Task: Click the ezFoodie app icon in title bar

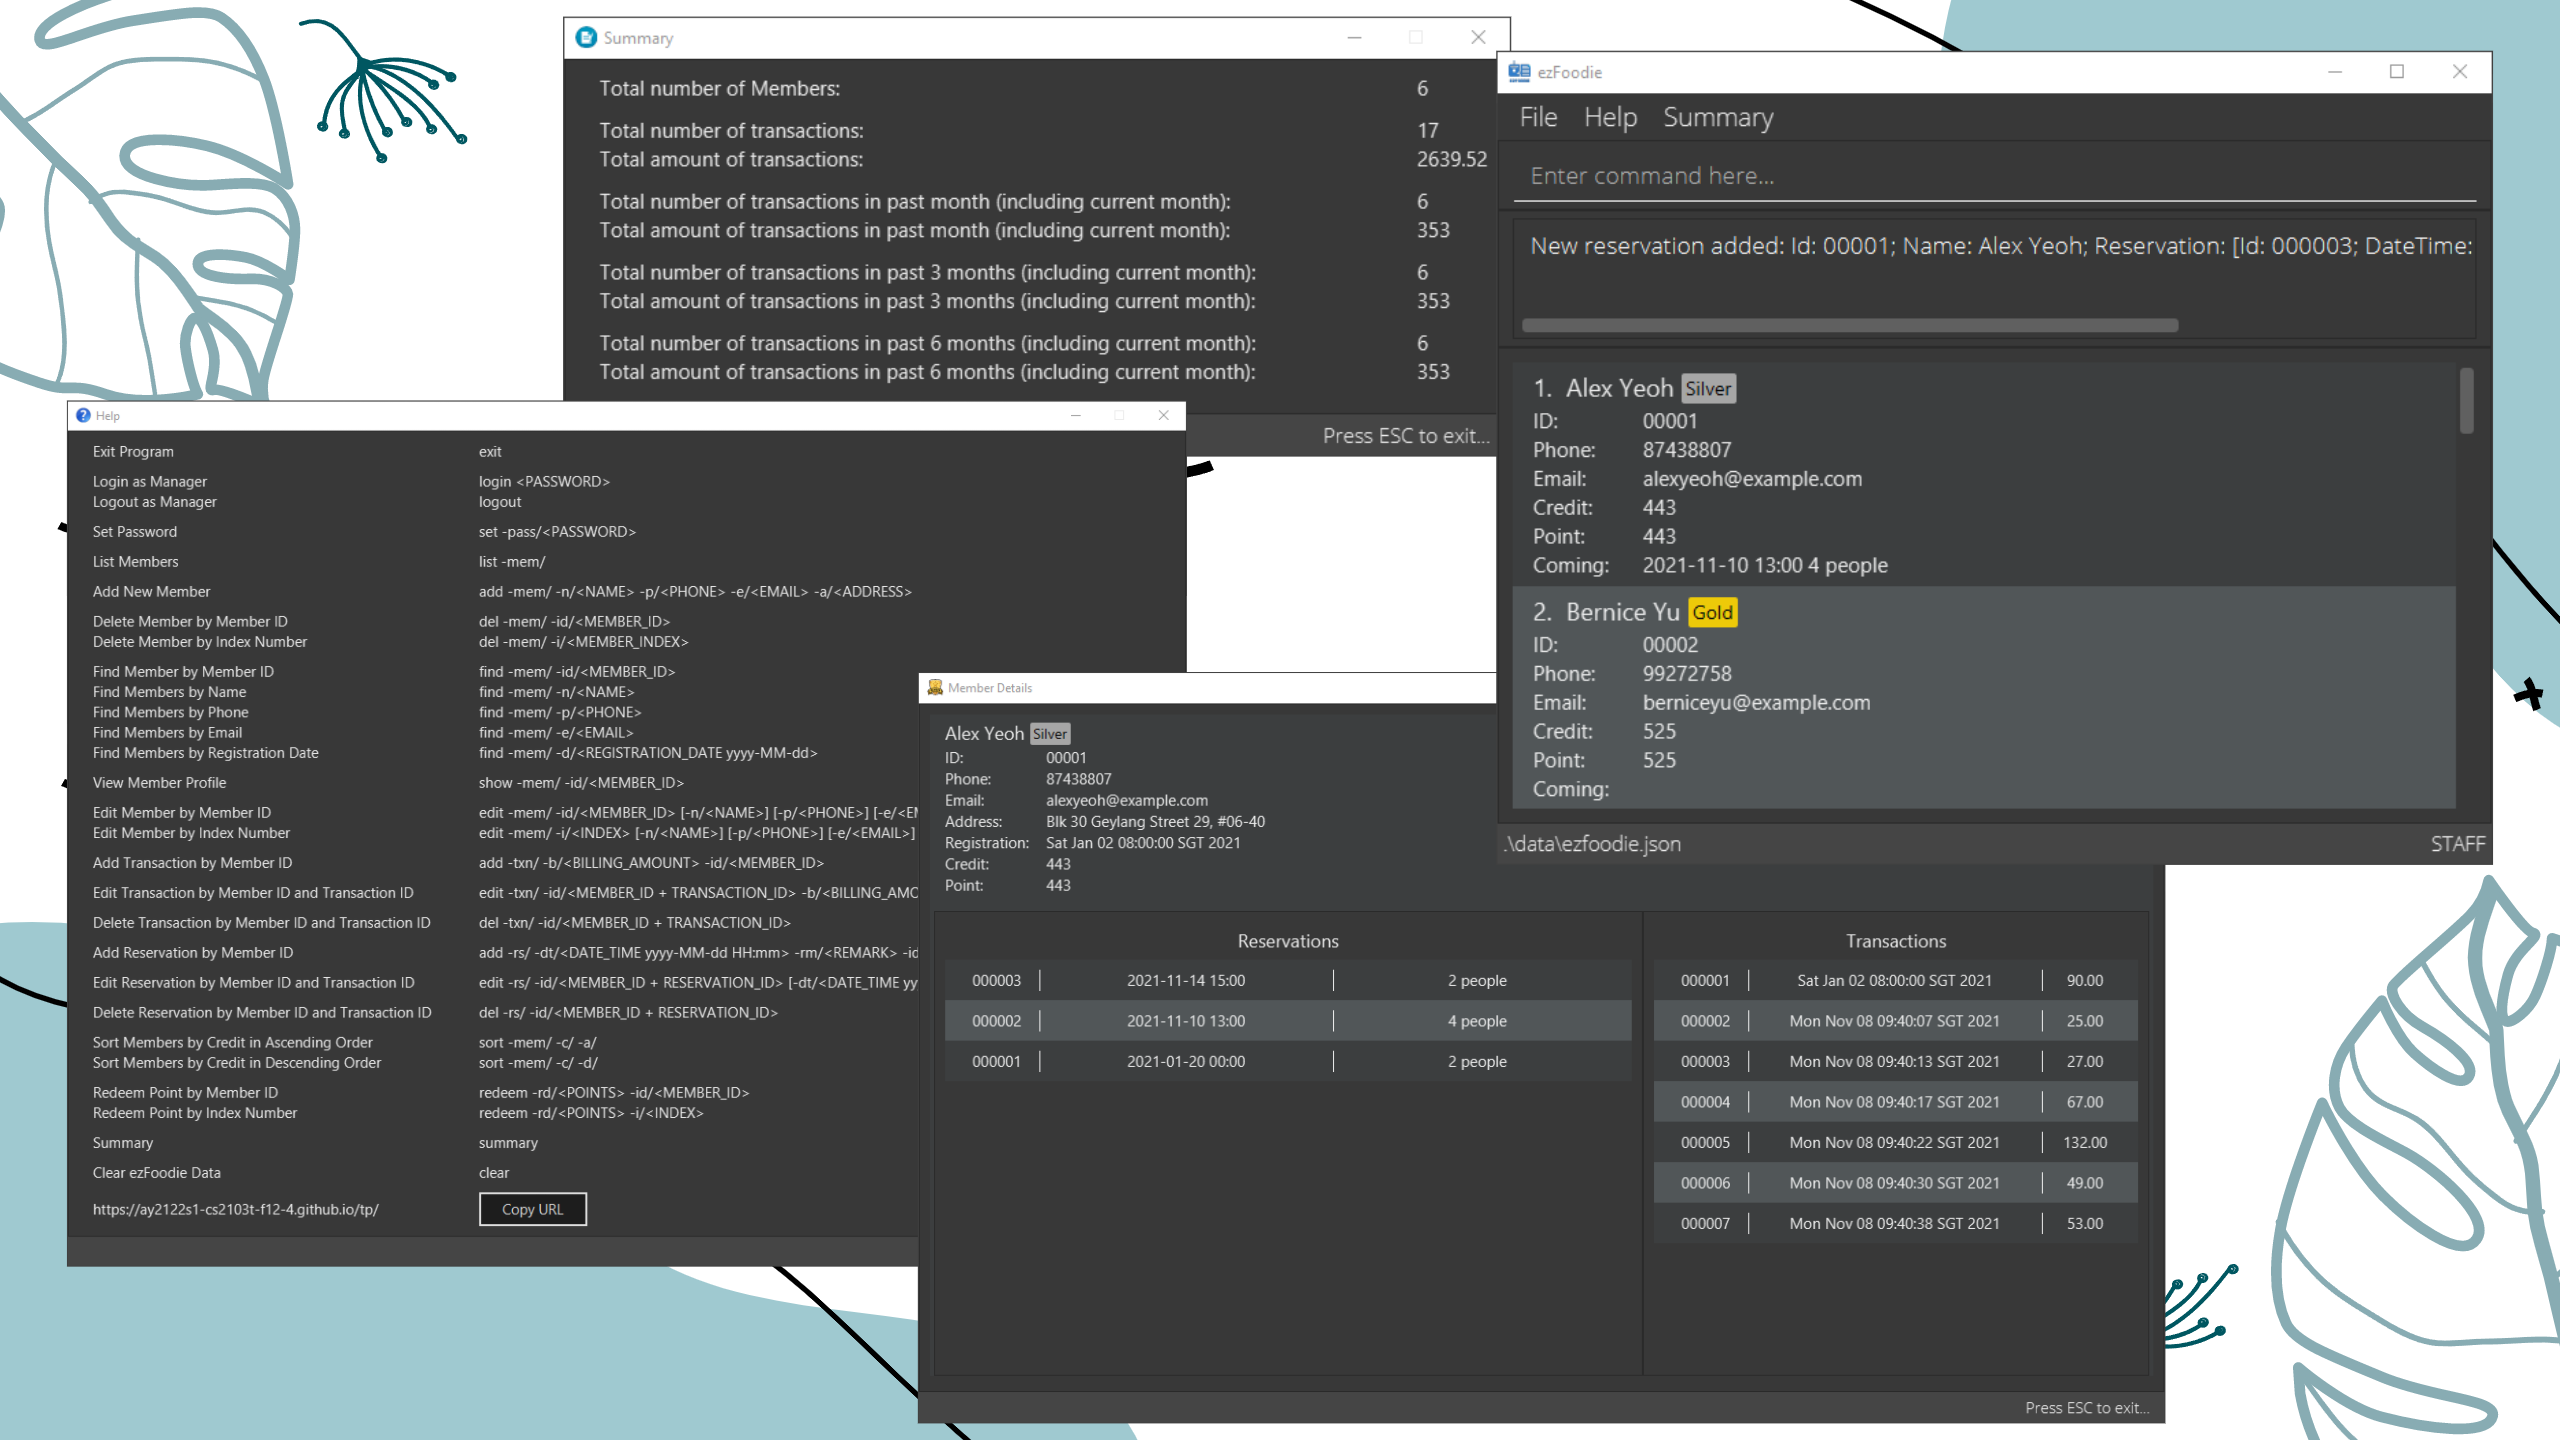Action: click(1519, 72)
